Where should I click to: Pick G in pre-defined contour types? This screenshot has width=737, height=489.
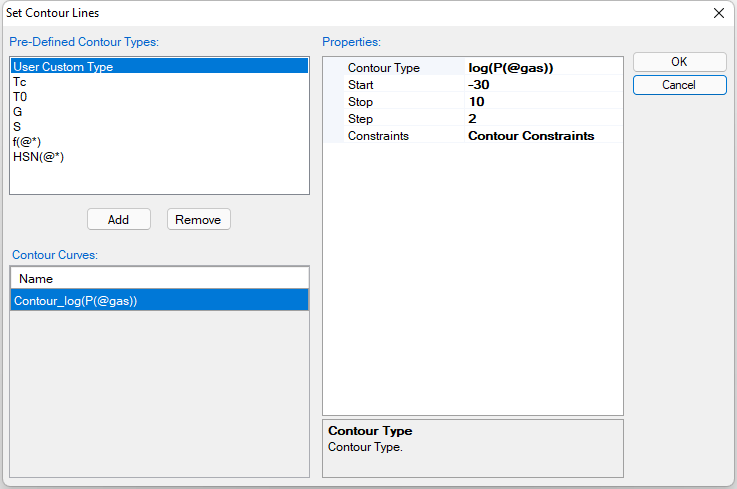coord(18,112)
